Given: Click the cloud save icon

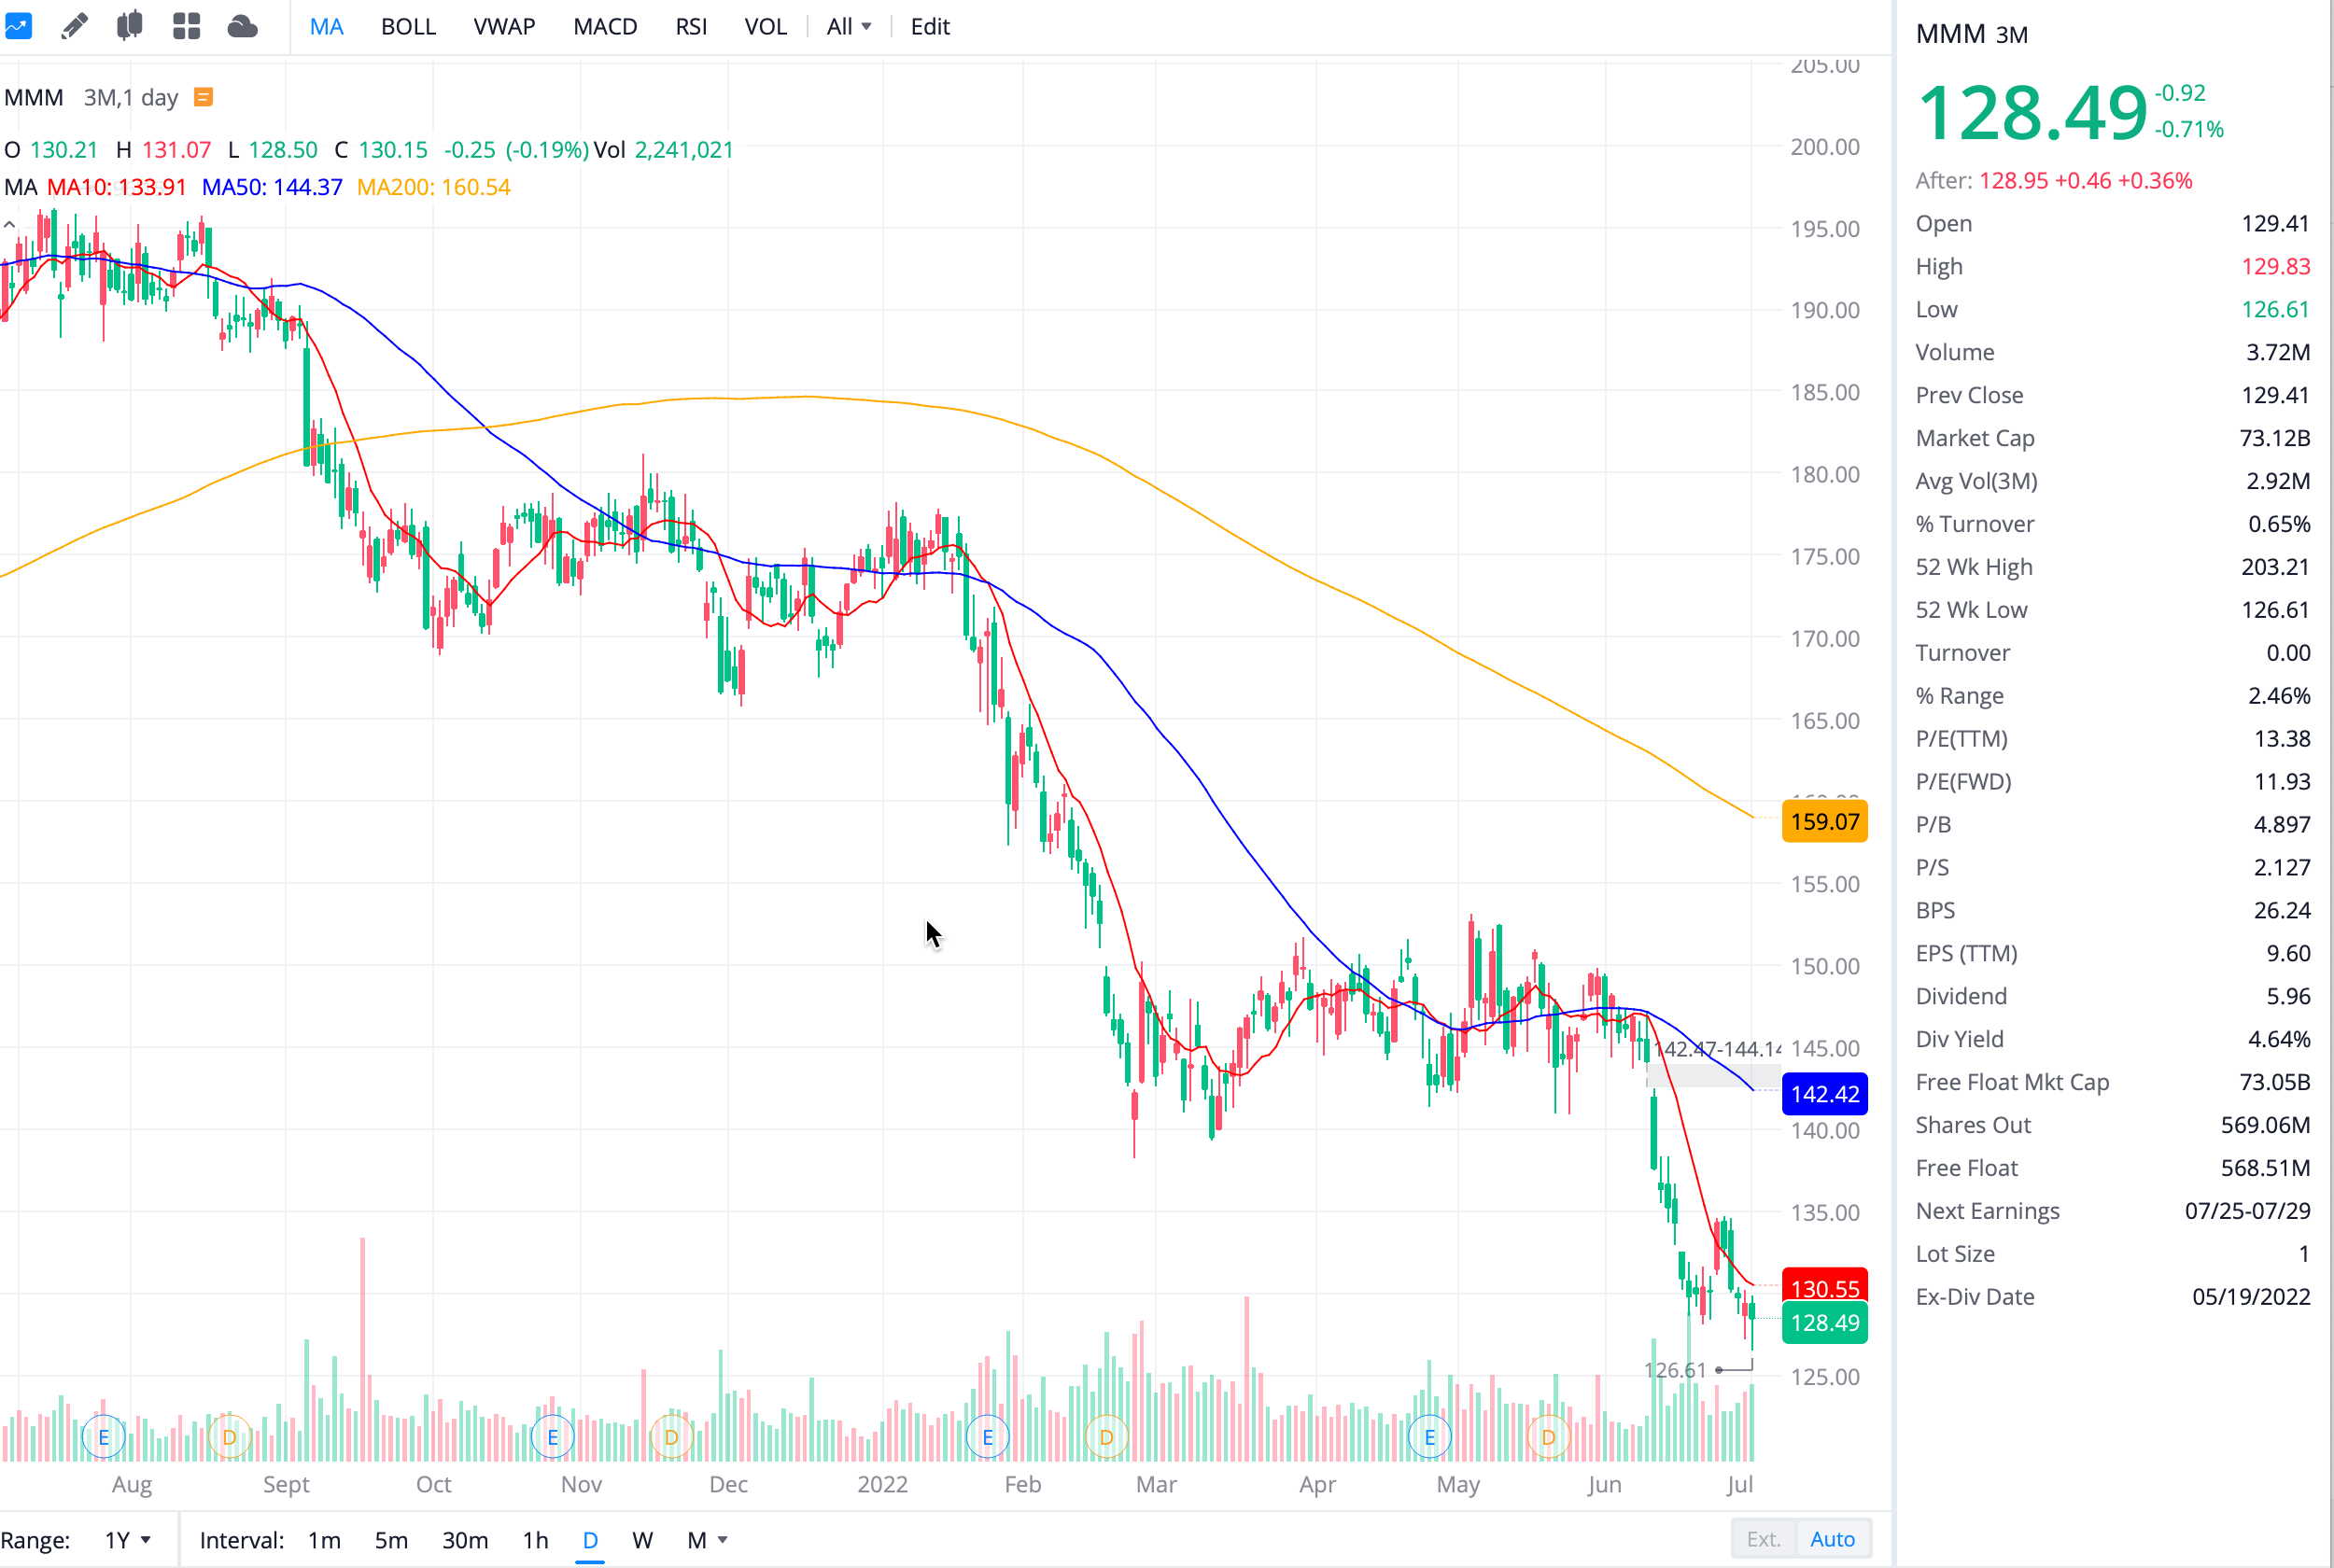Looking at the screenshot, I should point(242,26).
